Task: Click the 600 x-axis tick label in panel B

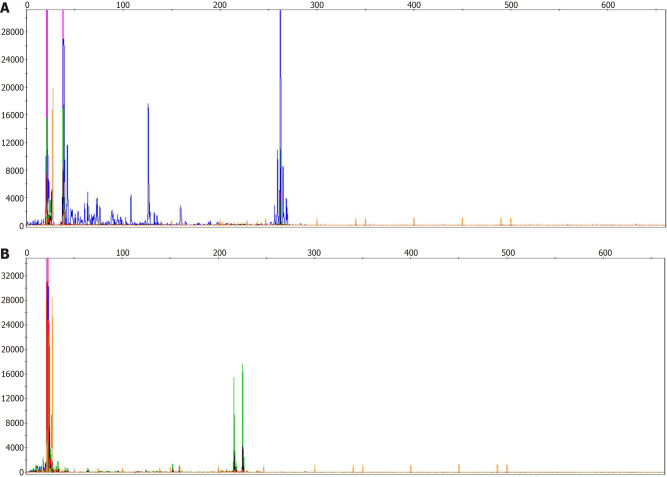Action: pyautogui.click(x=605, y=253)
